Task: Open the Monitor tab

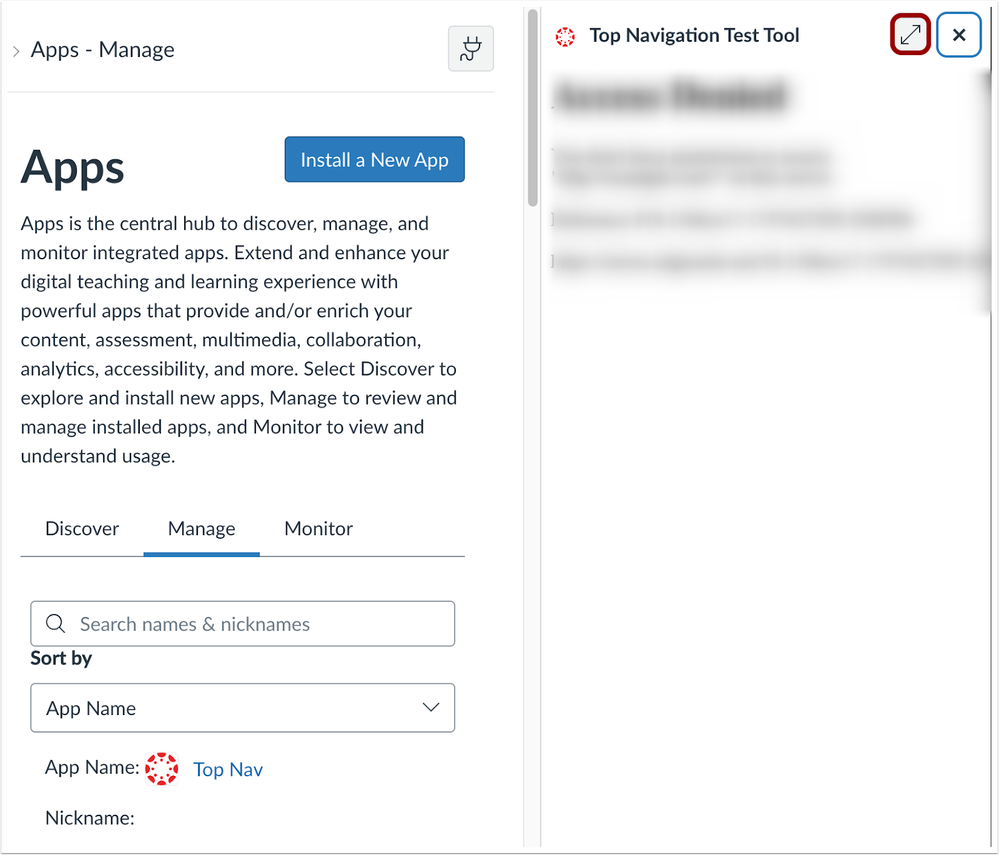Action: (319, 529)
